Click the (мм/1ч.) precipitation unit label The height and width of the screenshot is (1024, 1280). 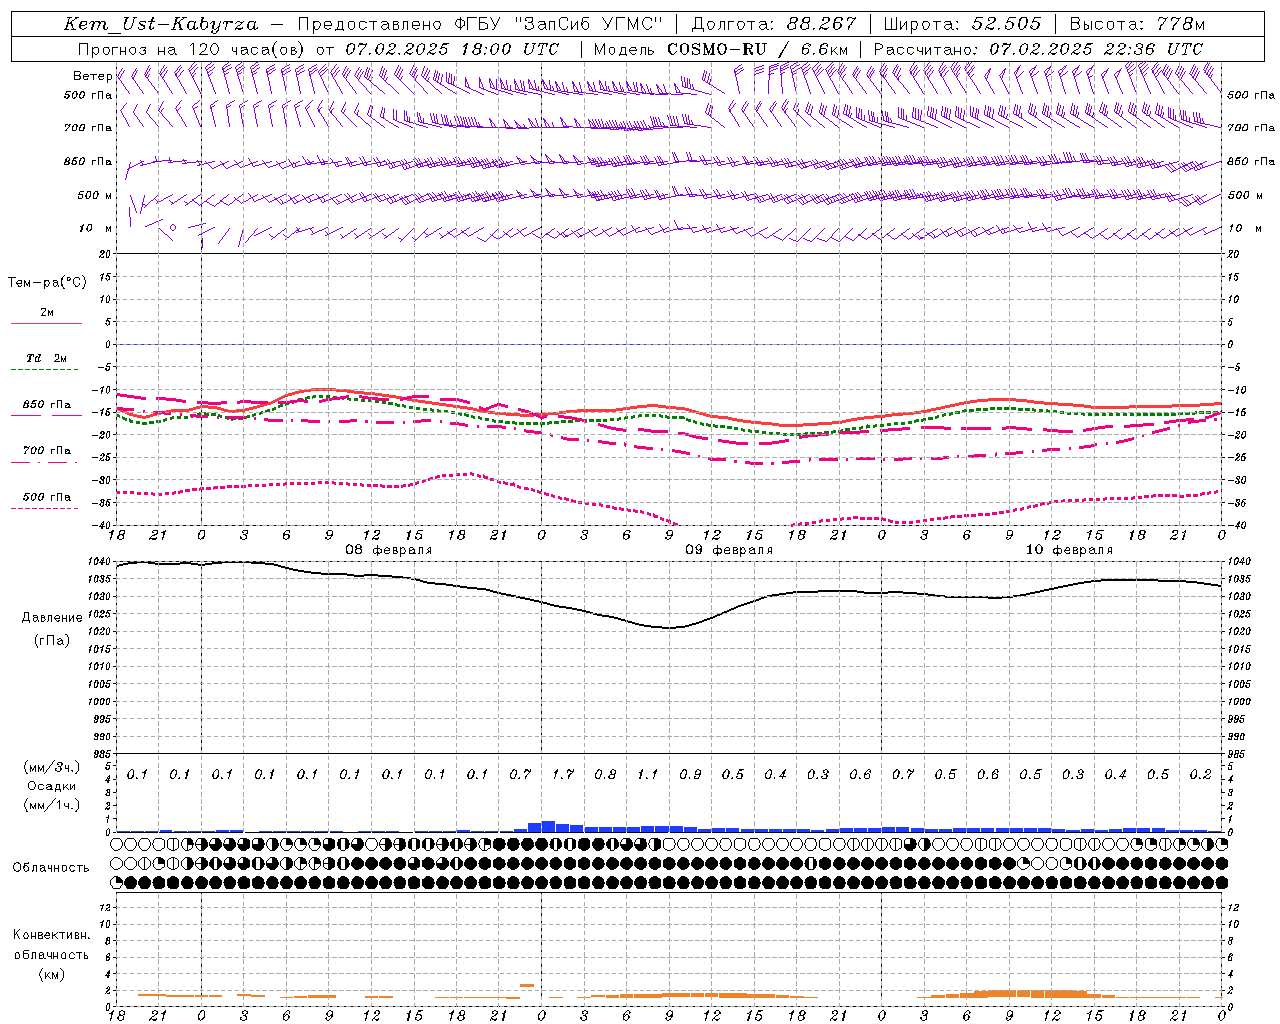coord(52,805)
